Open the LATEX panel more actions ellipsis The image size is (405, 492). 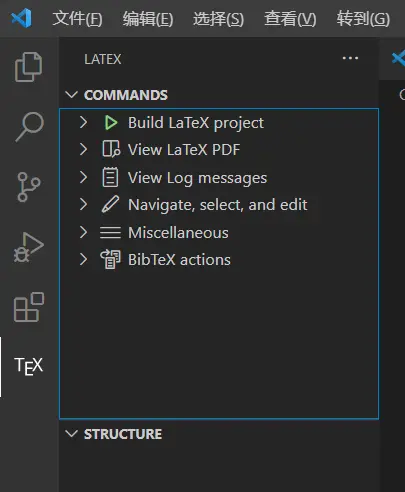click(x=350, y=58)
